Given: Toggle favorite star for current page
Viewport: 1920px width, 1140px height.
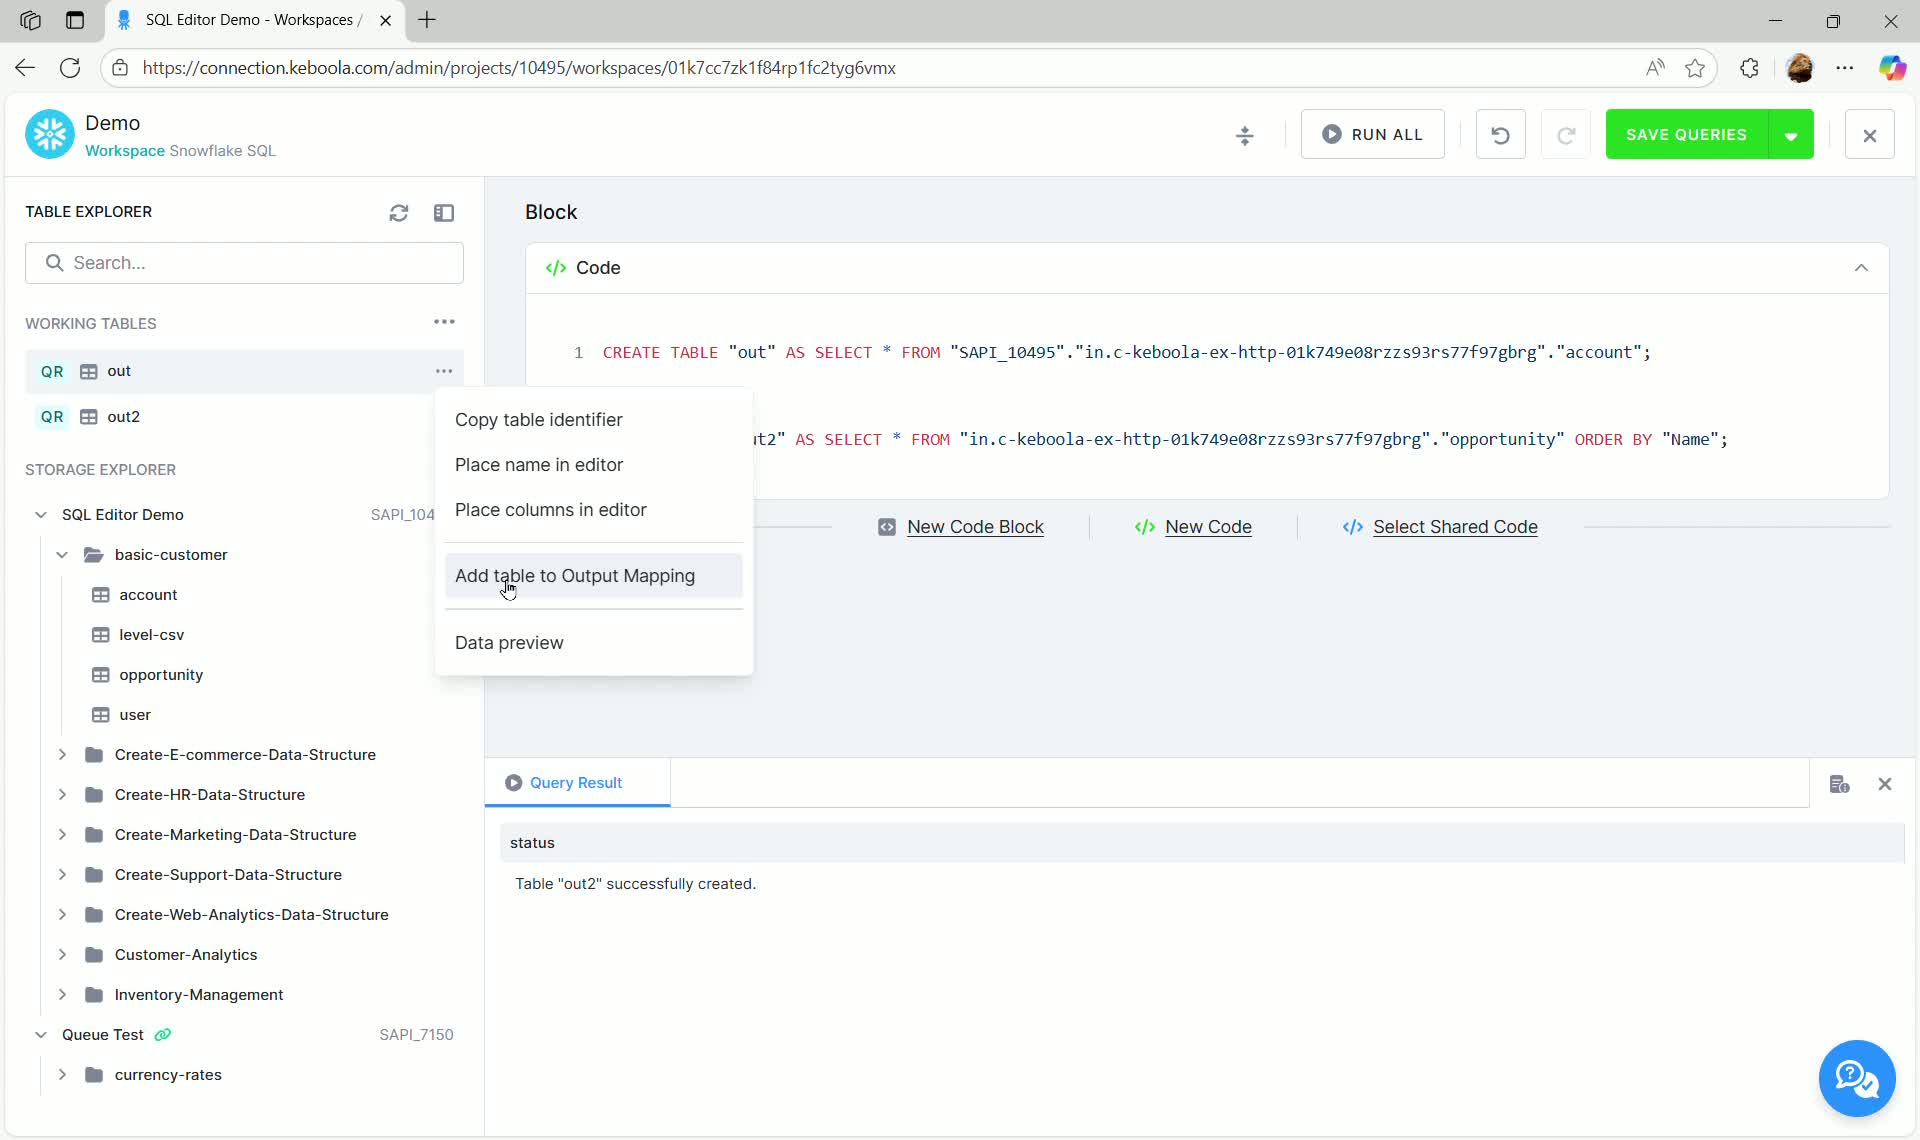Looking at the screenshot, I should point(1696,68).
